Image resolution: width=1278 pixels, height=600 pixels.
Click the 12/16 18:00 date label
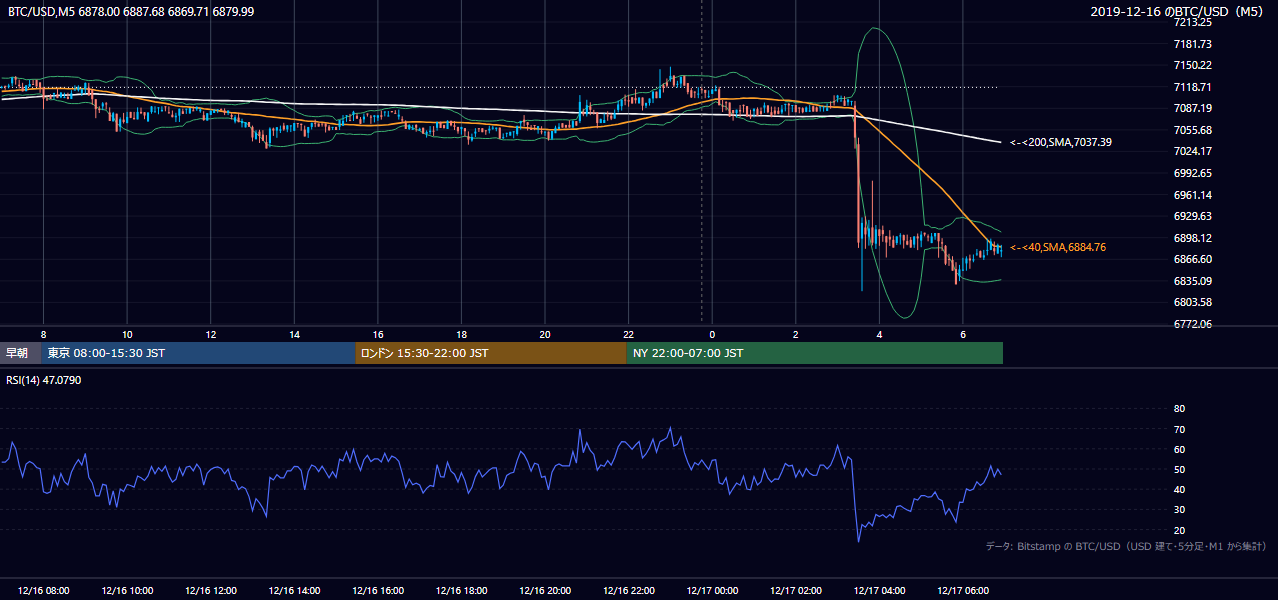point(461,591)
